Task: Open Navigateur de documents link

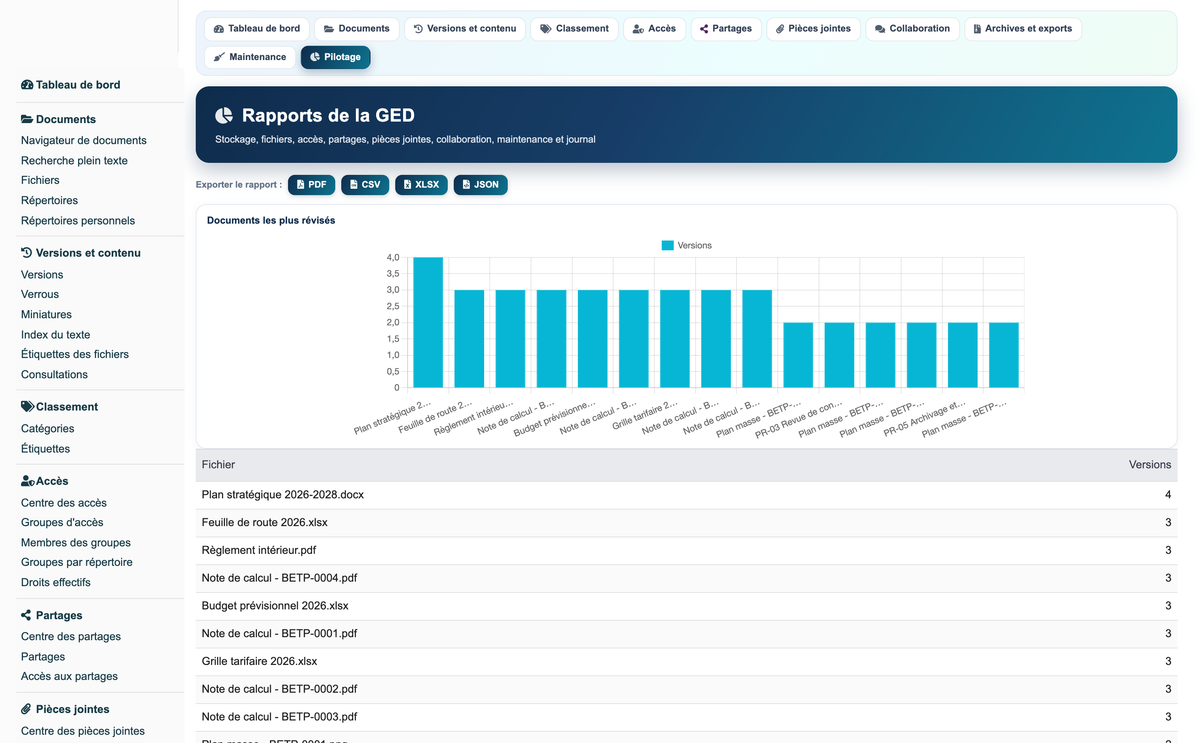Action: pyautogui.click(x=84, y=141)
